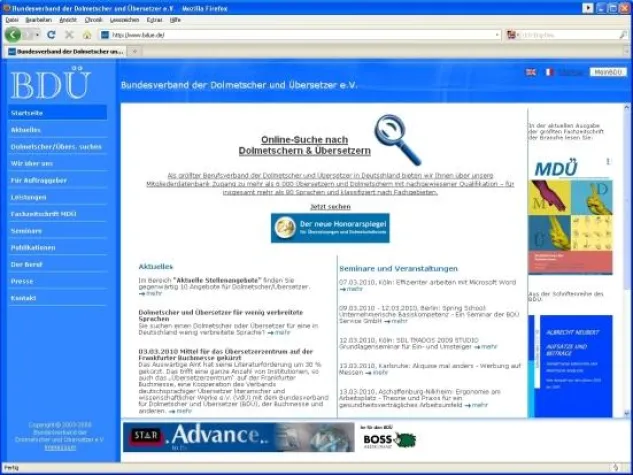This screenshot has width=633, height=475.
Task: Open mehr link for wenig verbreitete Sprachen
Action: coord(279,333)
